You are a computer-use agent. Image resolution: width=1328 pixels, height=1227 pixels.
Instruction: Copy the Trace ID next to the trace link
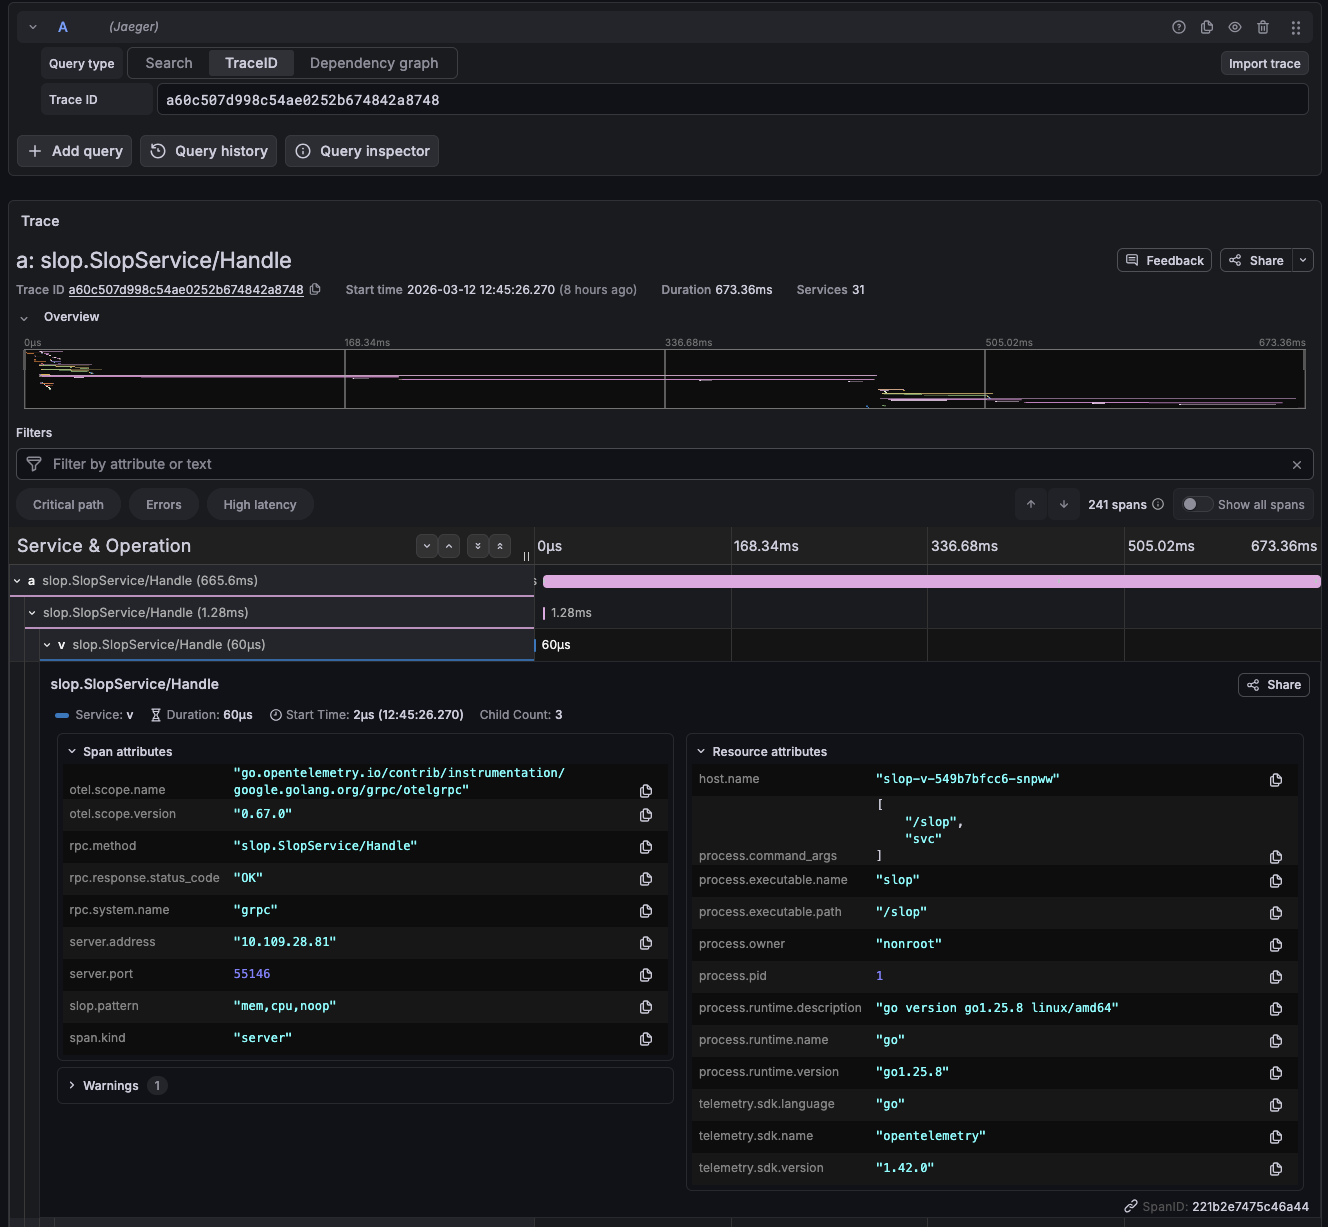(315, 290)
